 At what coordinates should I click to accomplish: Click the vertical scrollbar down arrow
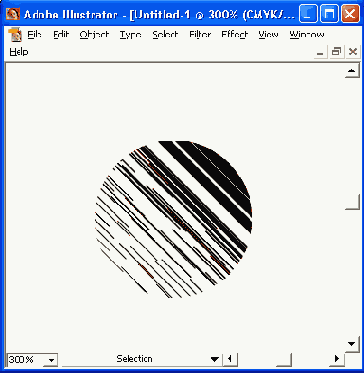tap(352, 344)
